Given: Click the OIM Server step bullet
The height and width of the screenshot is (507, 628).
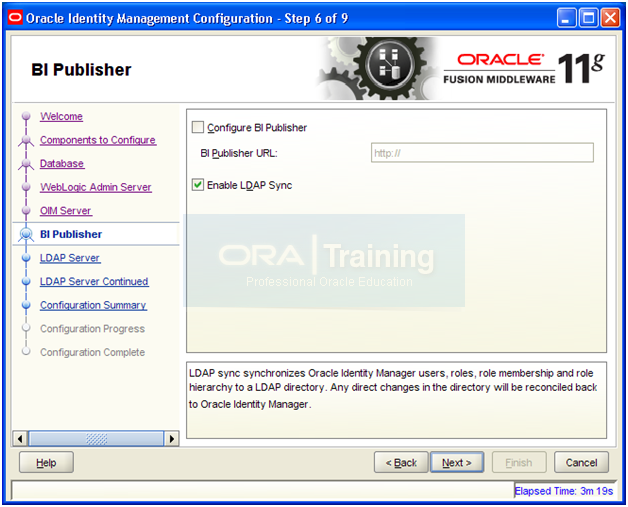Looking at the screenshot, I should (26, 211).
